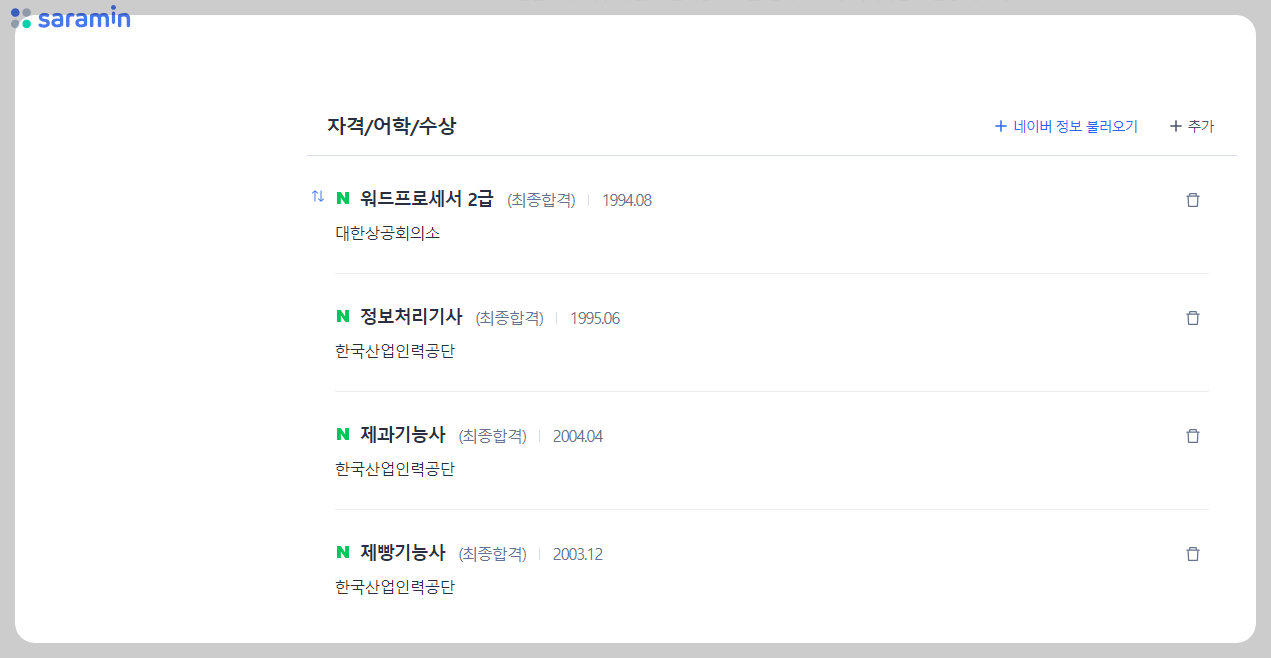This screenshot has width=1271, height=658.
Task: Click the saramin logo icon
Action: [21, 17]
